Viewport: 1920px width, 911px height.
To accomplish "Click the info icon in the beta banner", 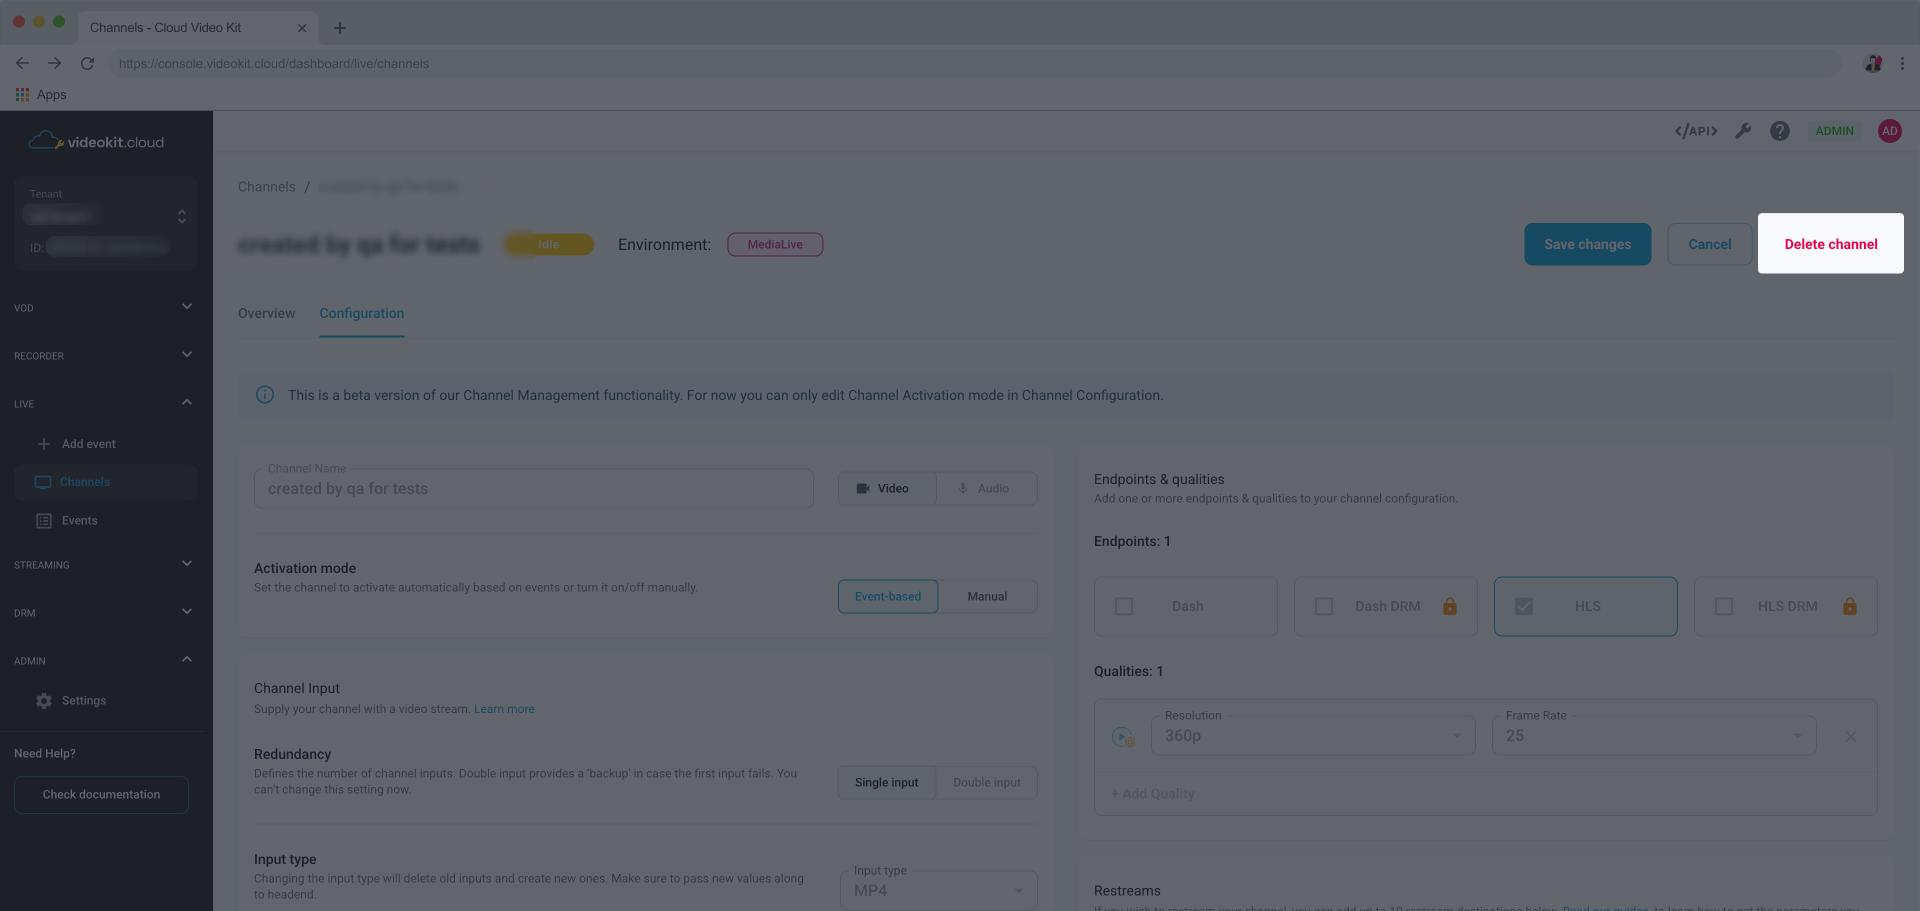I will point(265,395).
